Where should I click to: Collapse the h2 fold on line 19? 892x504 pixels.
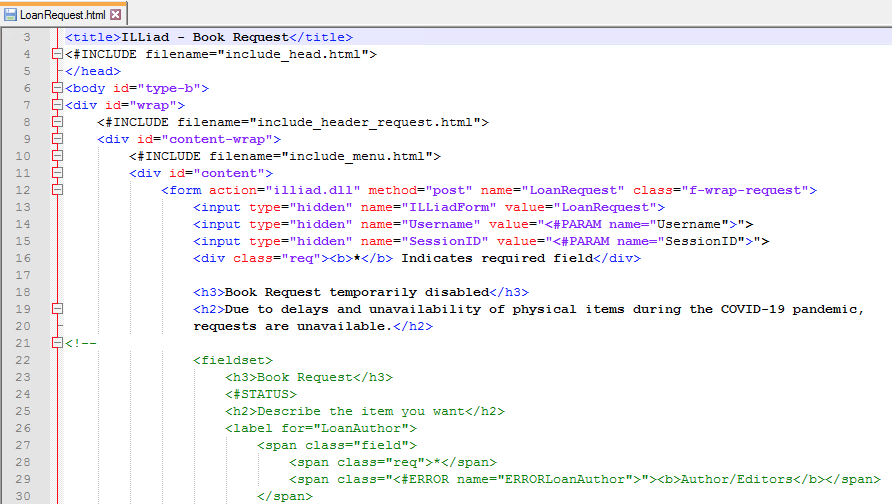coord(57,309)
